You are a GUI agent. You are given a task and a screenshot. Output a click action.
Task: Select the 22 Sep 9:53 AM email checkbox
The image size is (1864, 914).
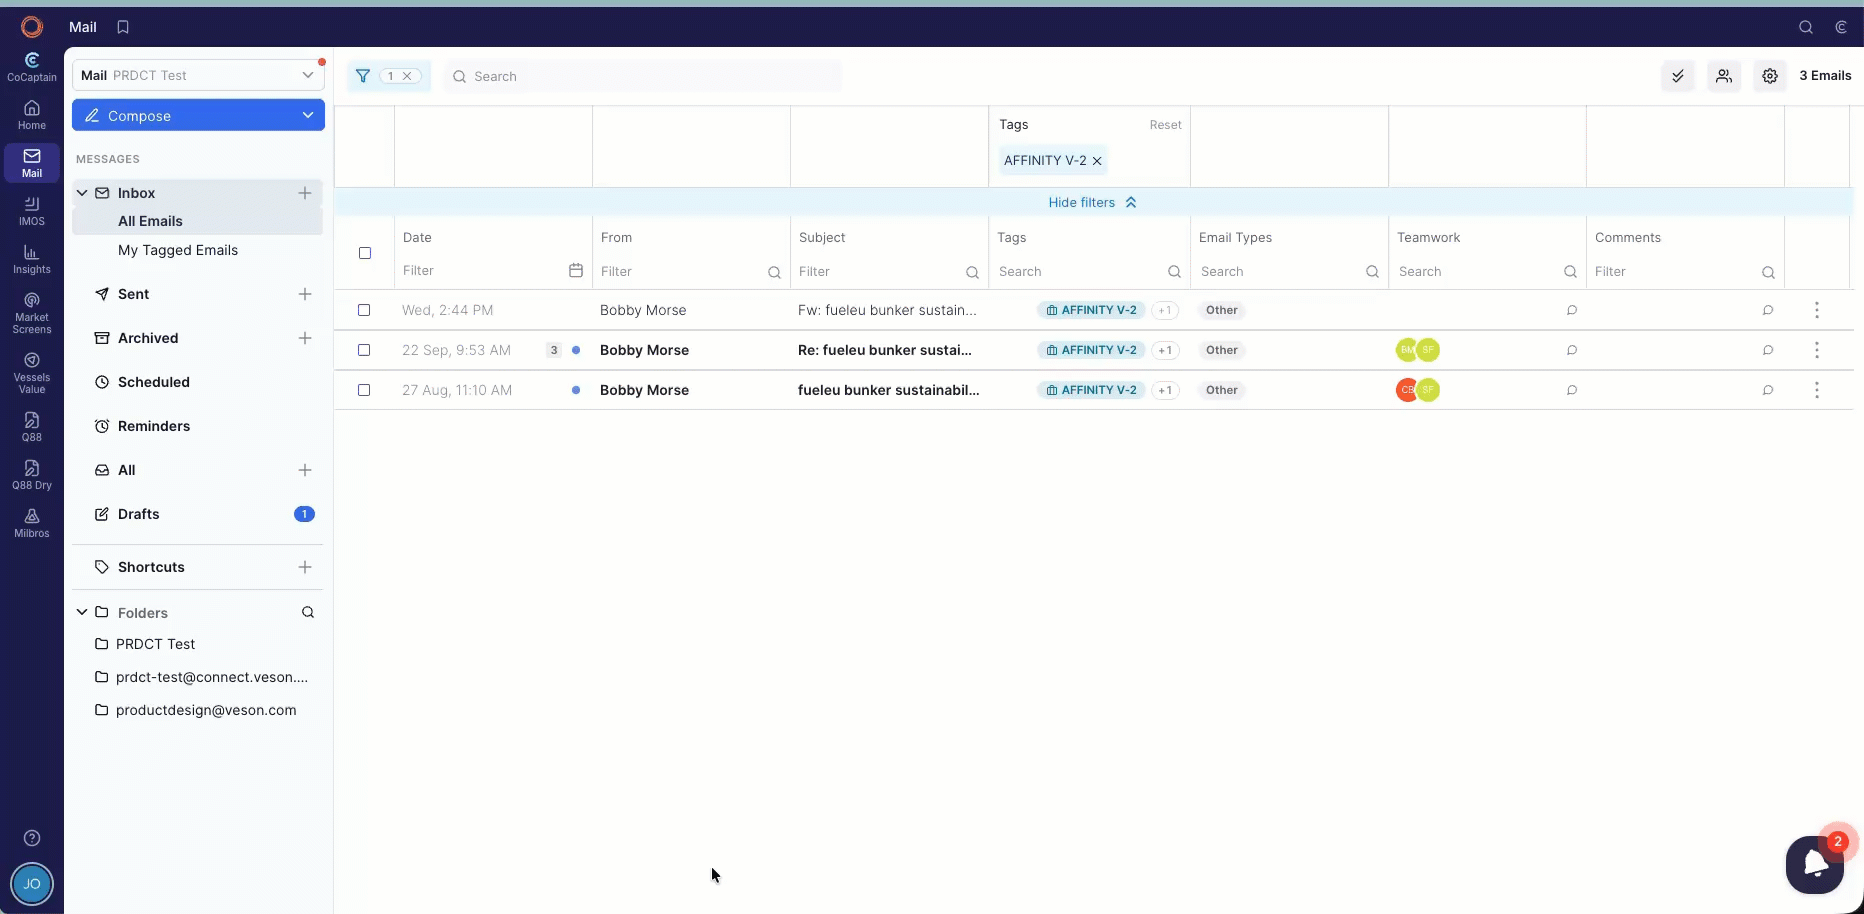[364, 350]
